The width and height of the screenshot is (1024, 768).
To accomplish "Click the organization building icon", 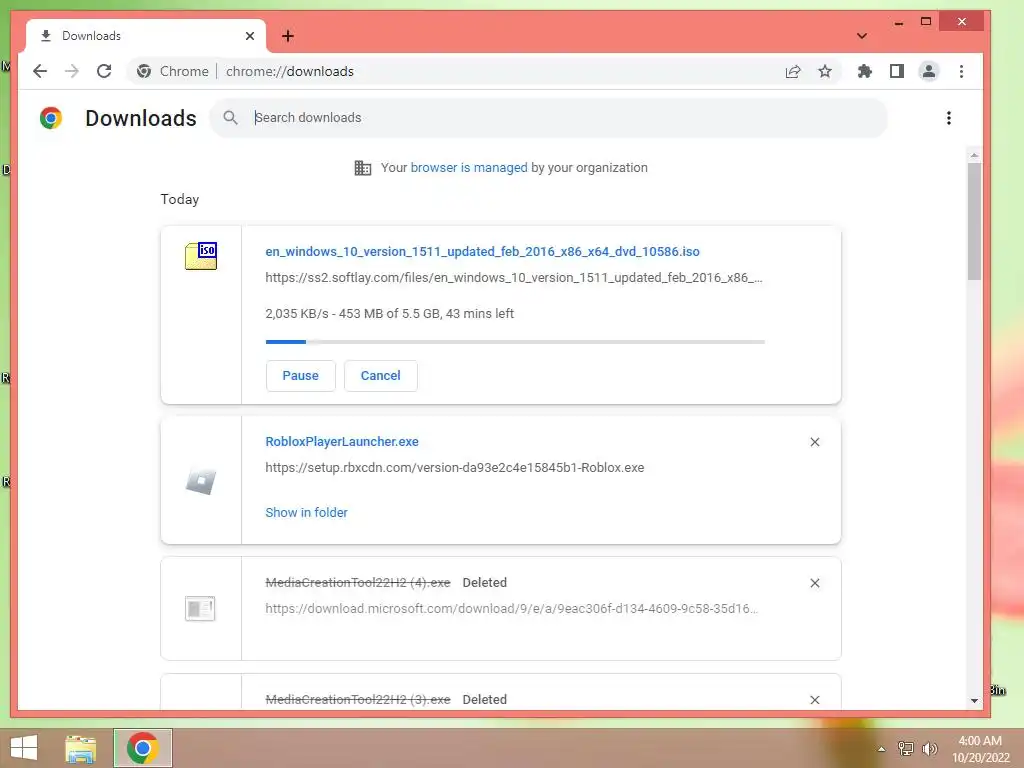I will click(362, 168).
